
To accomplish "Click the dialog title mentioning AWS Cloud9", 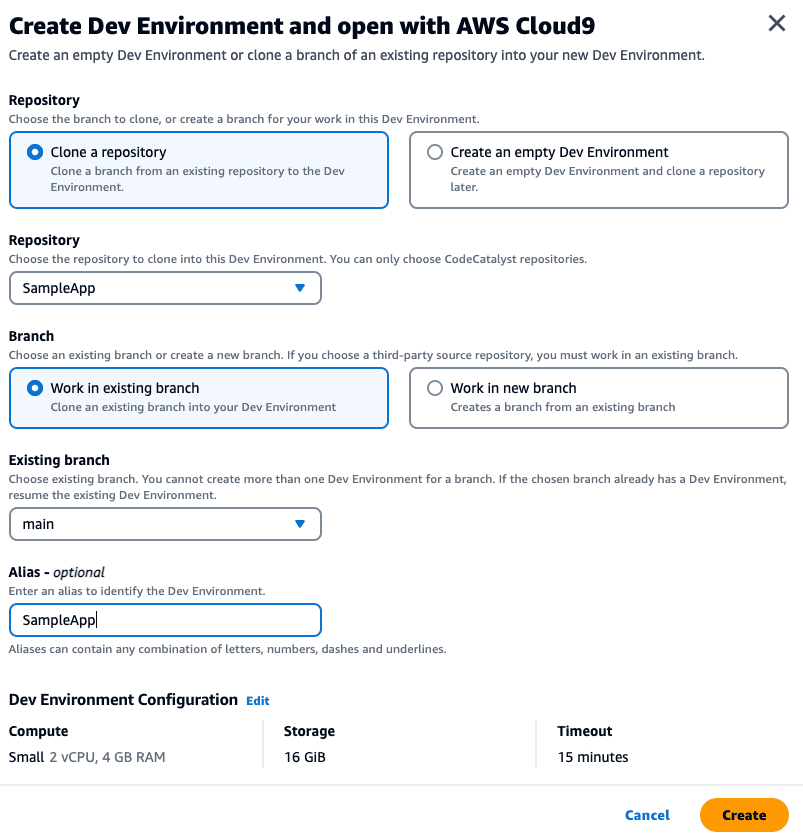I will pyautogui.click(x=301, y=25).
